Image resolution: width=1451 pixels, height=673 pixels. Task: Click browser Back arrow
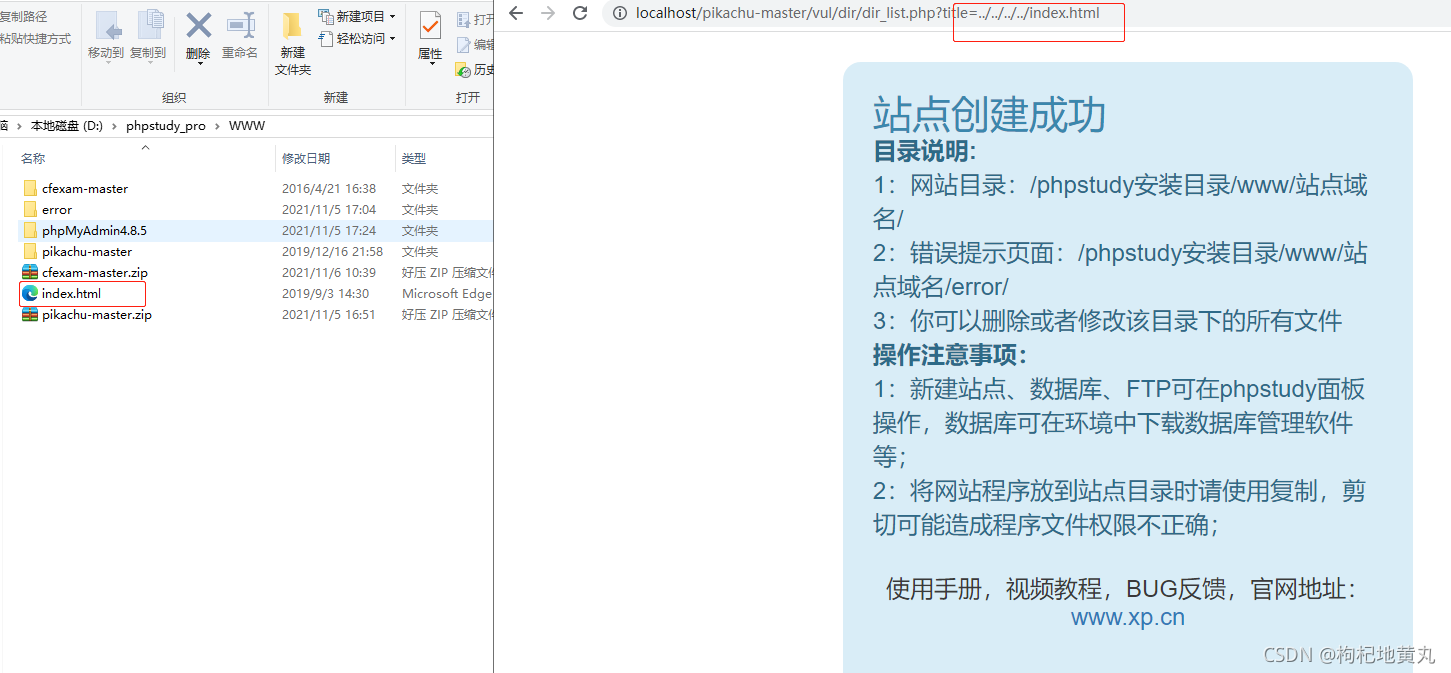pyautogui.click(x=516, y=13)
